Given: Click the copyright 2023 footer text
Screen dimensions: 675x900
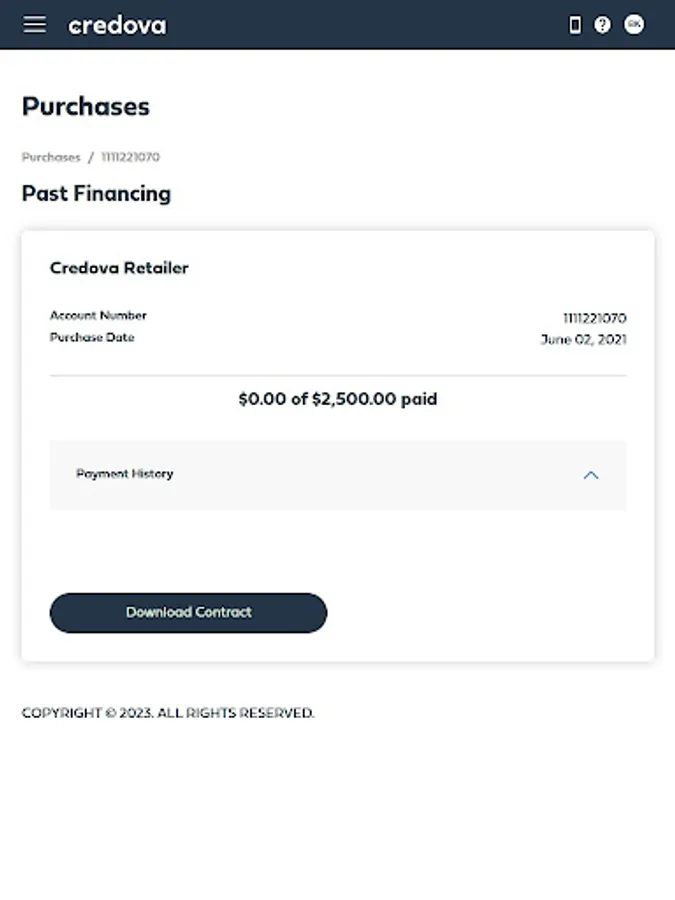Looking at the screenshot, I should [168, 713].
